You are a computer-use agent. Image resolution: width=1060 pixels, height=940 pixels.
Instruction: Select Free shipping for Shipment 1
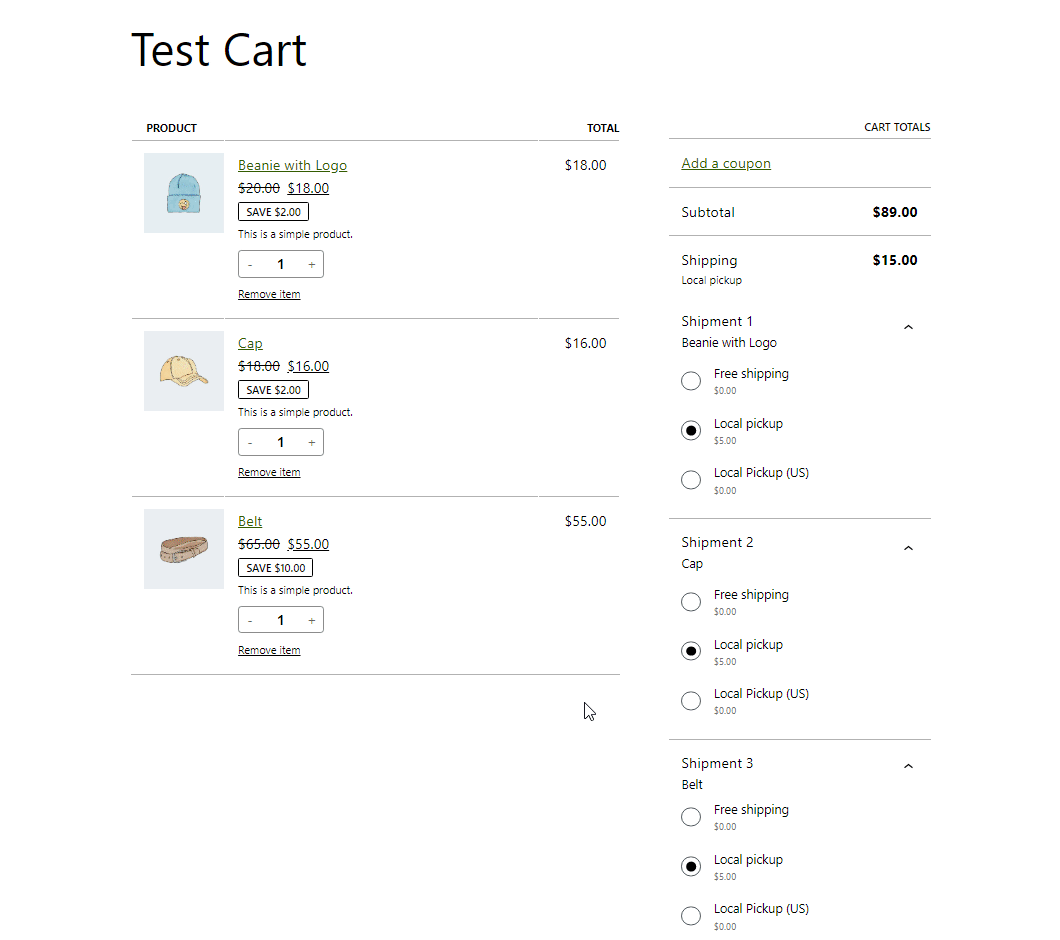coord(690,381)
